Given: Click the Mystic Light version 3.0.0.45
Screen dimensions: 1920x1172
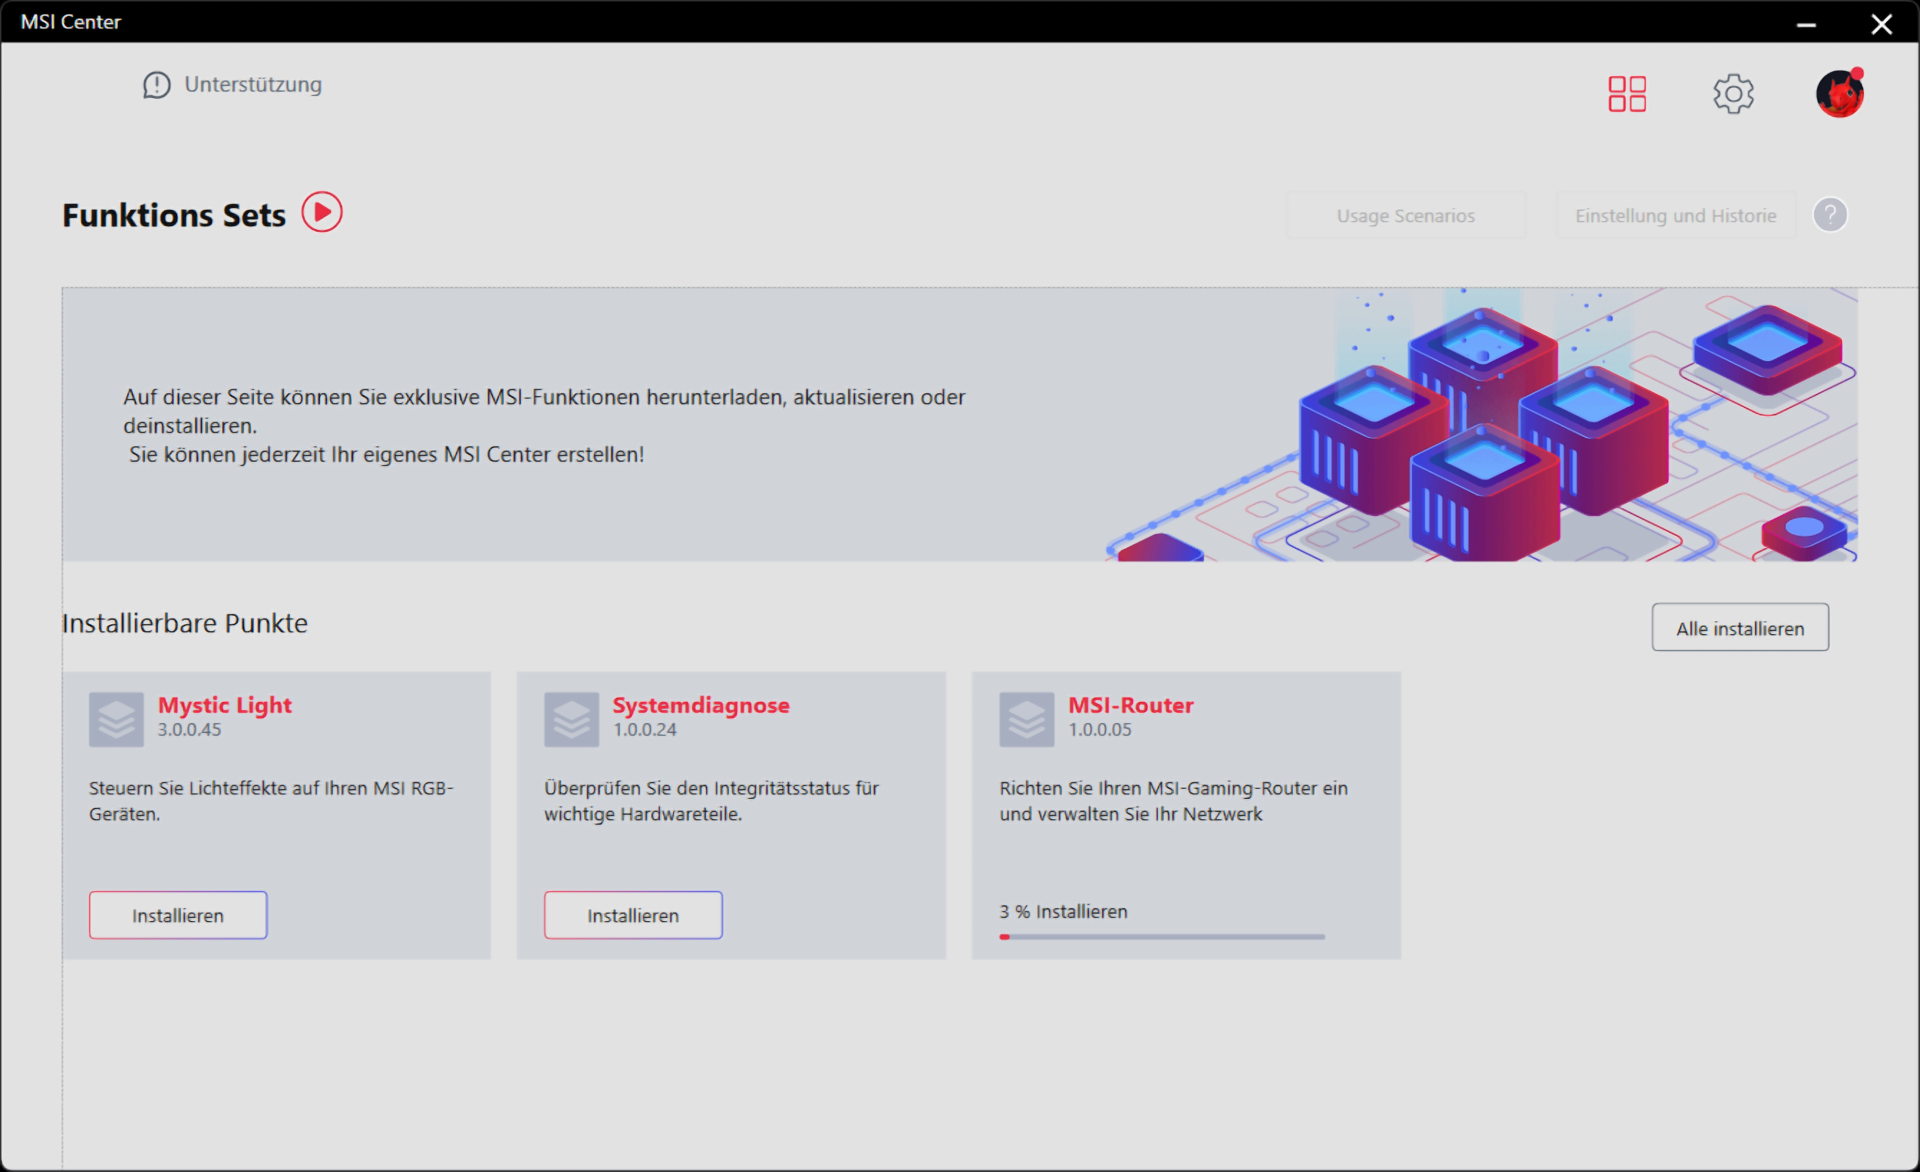Looking at the screenshot, I should (190, 730).
